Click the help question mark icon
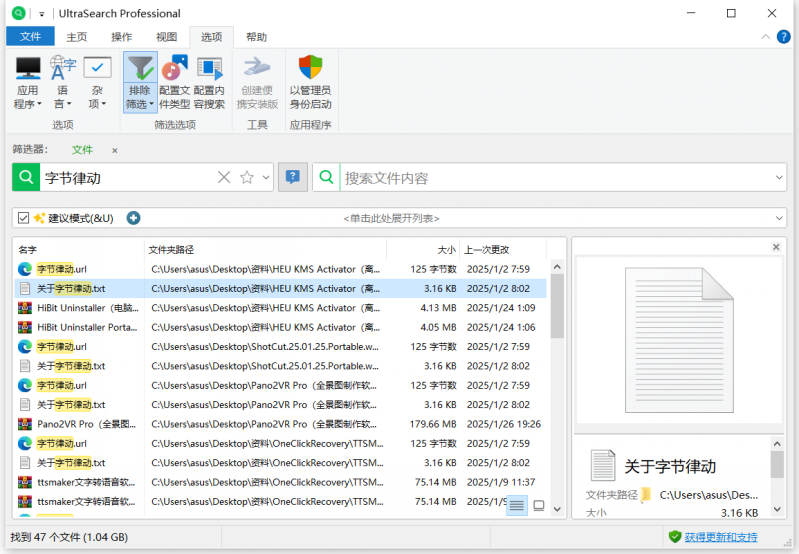Screen dimensions: 799x554 click(x=783, y=37)
